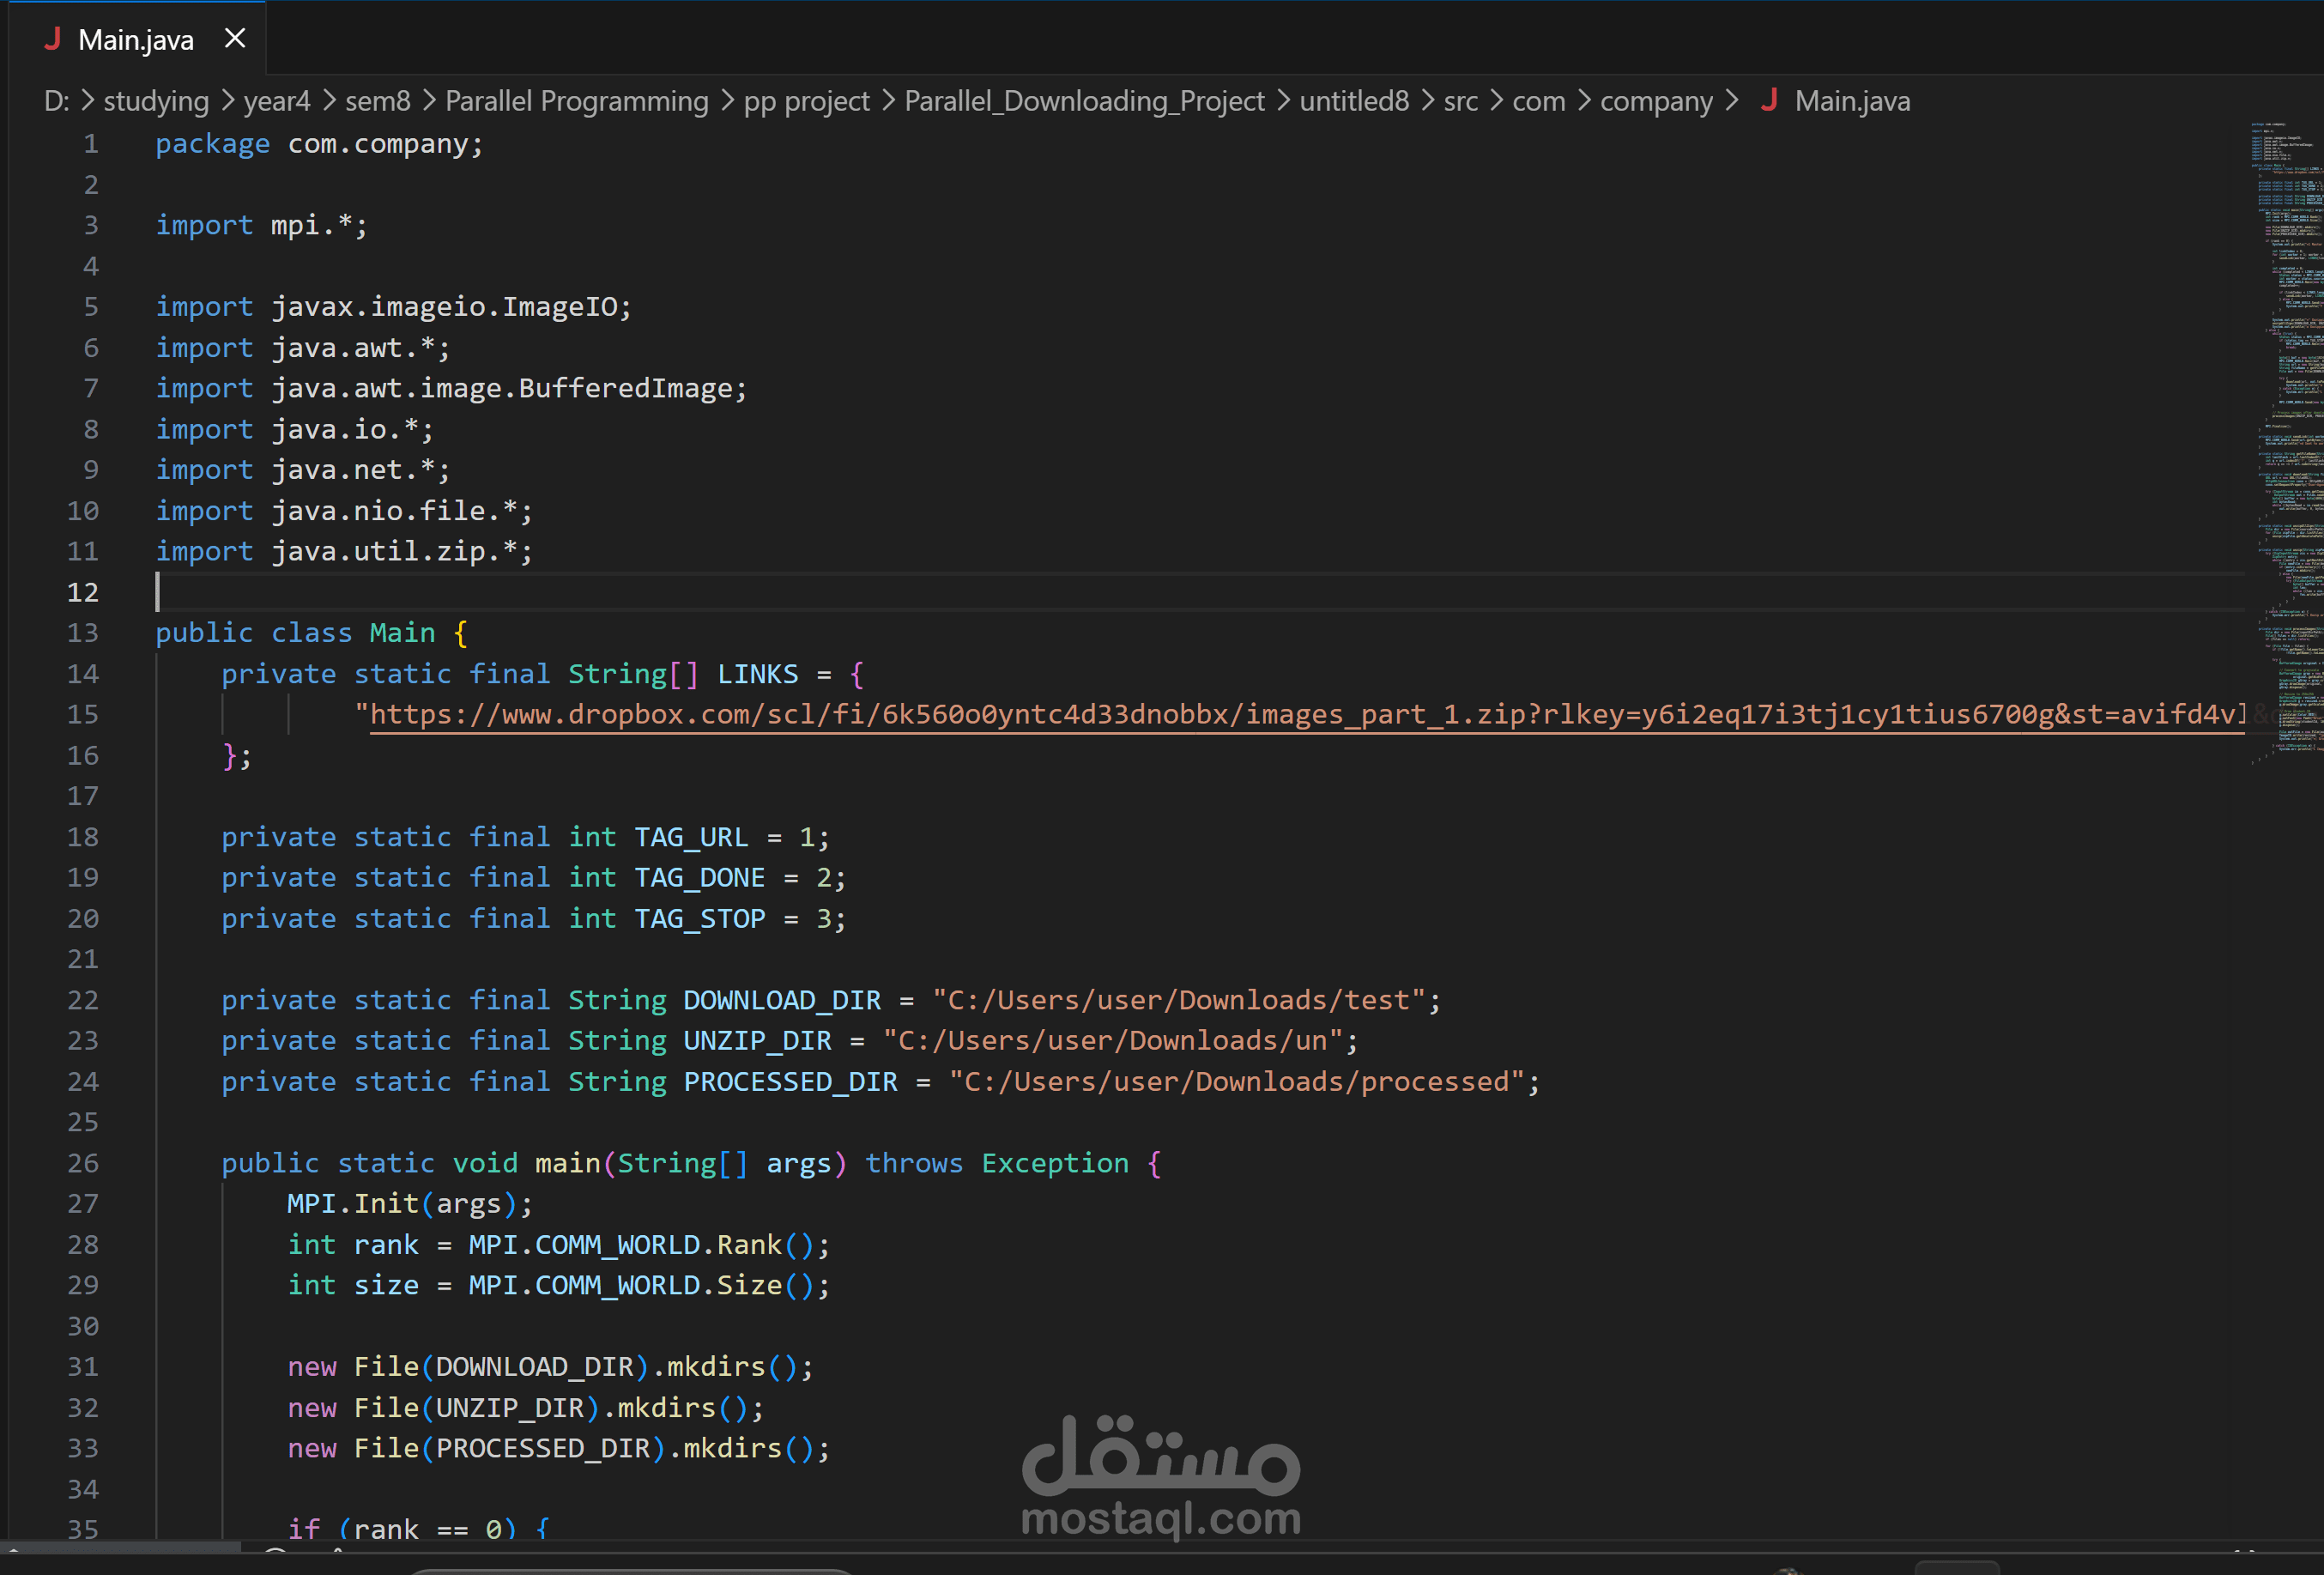Screen dimensions: 2324x1575
Task: Open the Main.java breadcrumb item
Action: pos(1852,101)
